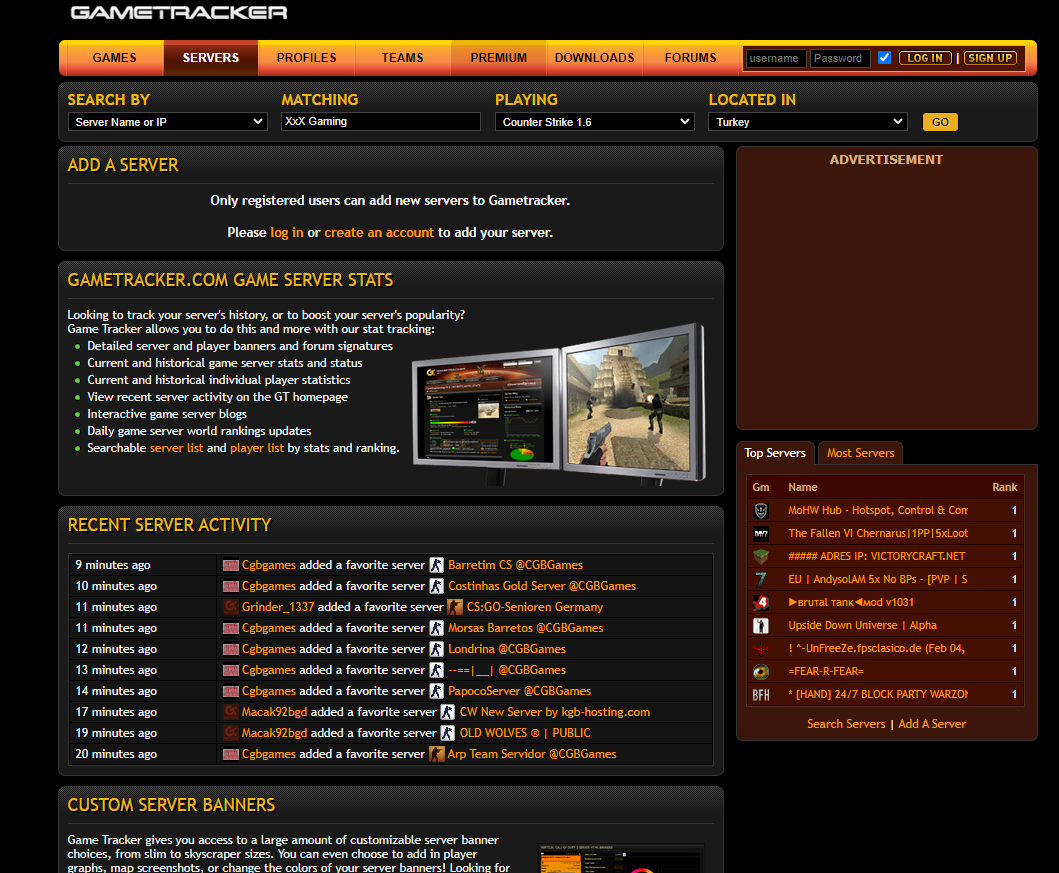Follow the 'create an account' link

(x=379, y=232)
